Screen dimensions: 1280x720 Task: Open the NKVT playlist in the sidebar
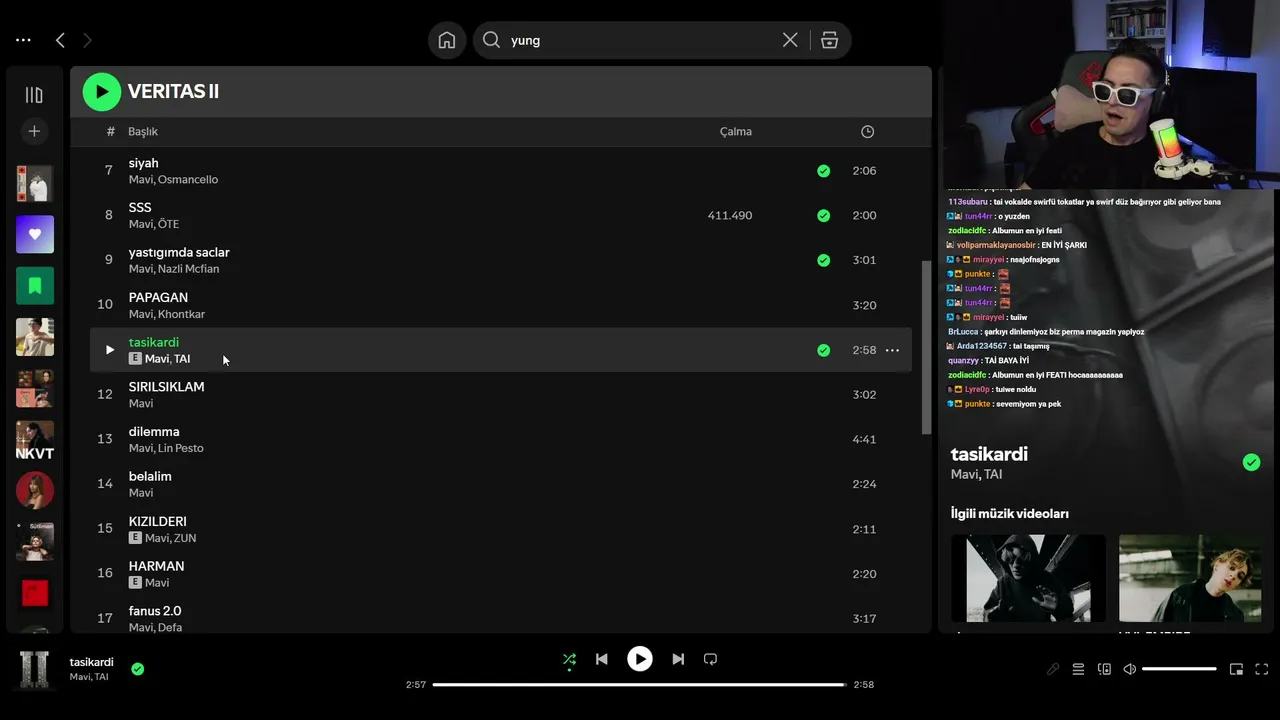coord(35,440)
